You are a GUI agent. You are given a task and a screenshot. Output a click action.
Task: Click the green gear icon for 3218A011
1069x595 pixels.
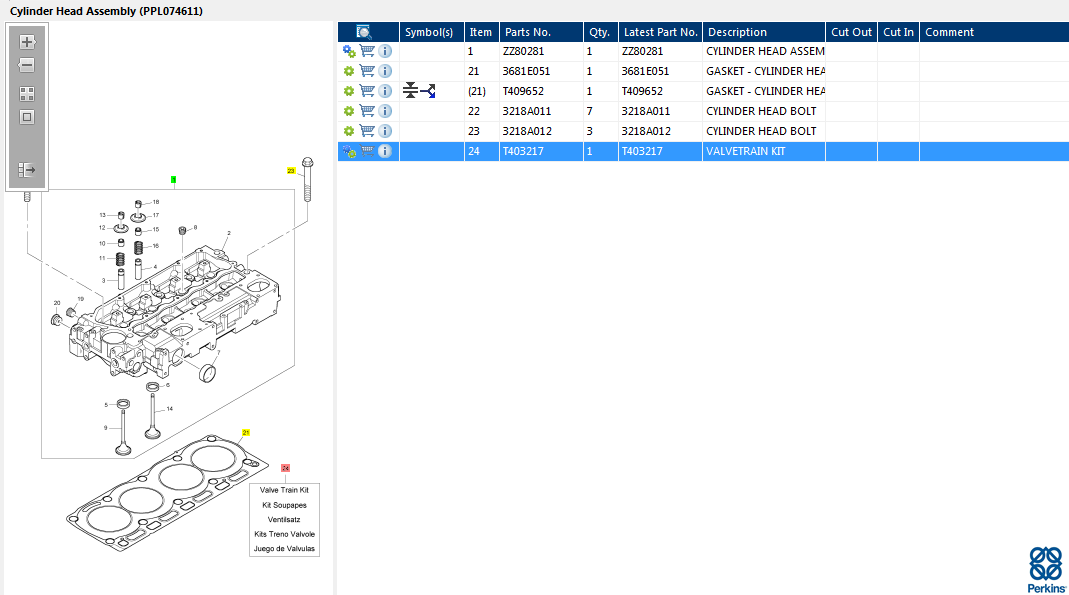pos(349,111)
